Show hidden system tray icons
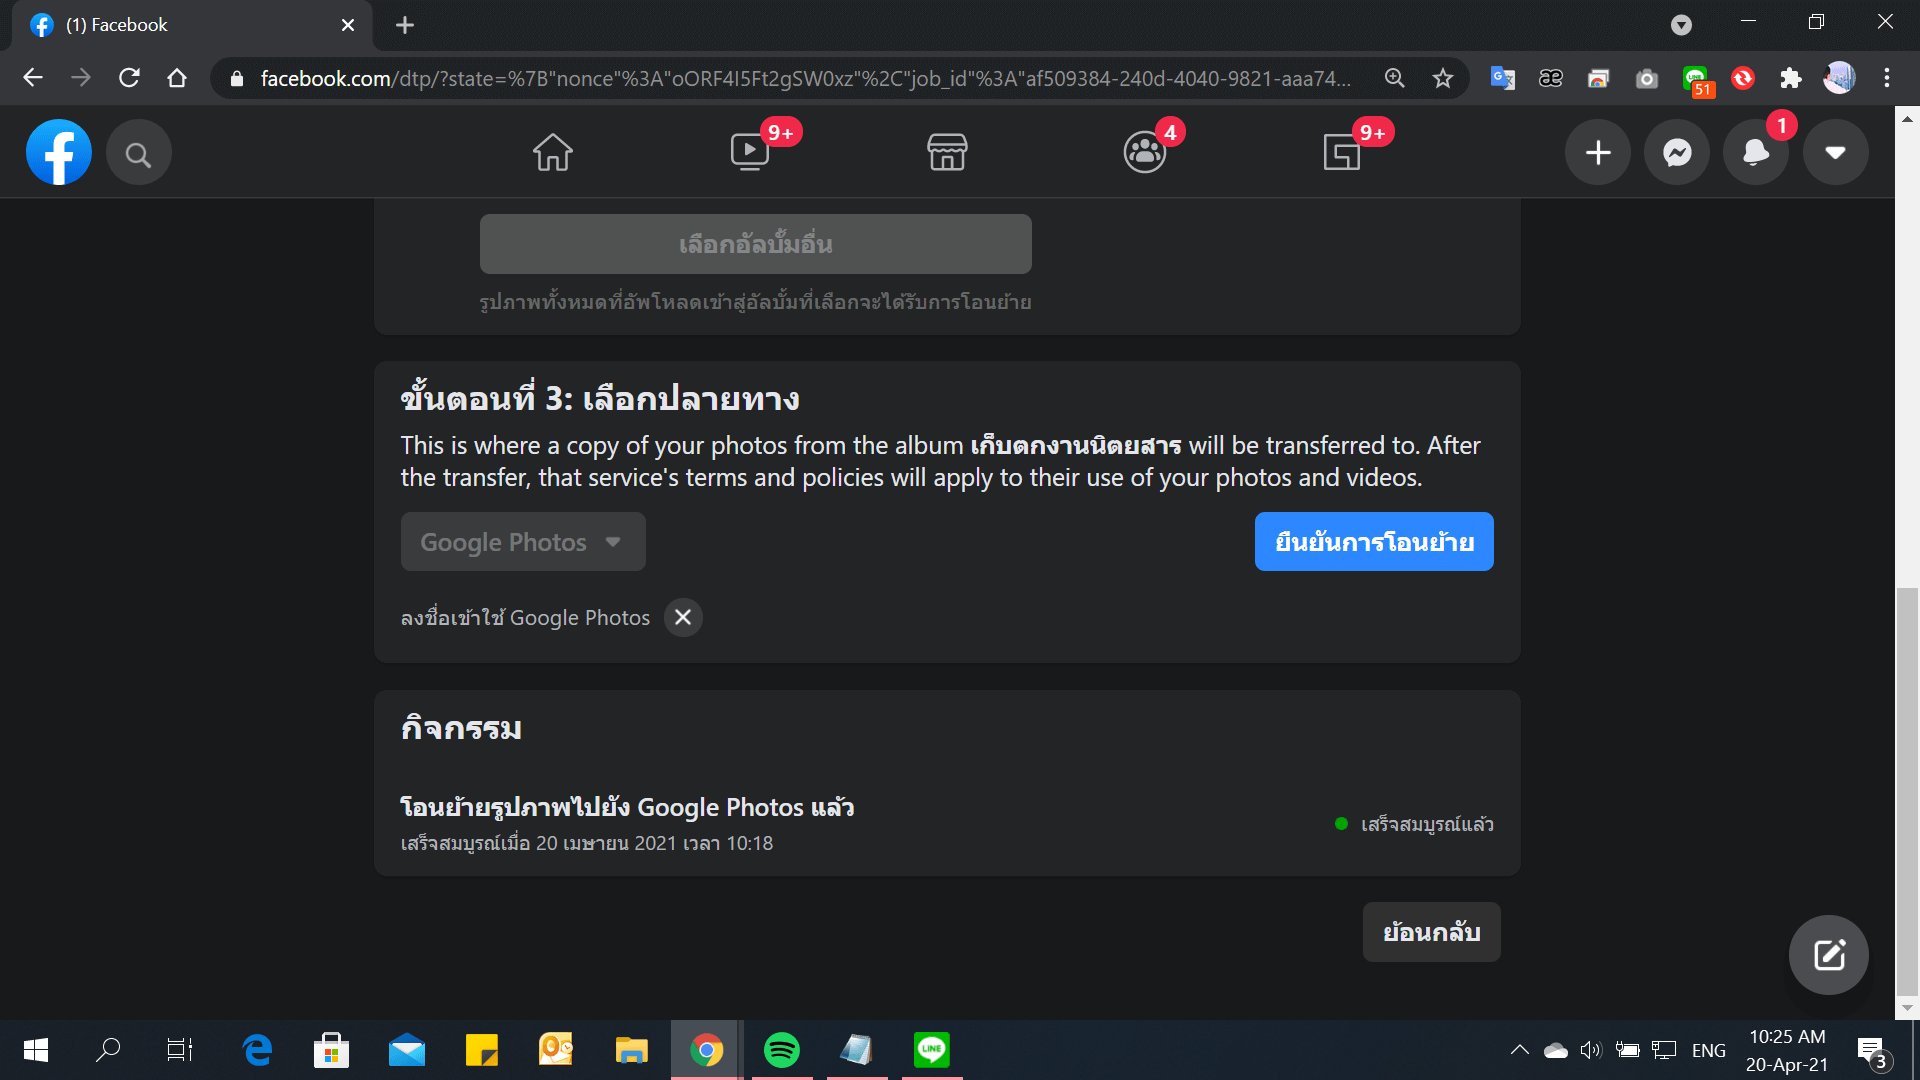Screen dimensions: 1920x1080 click(x=1519, y=1050)
